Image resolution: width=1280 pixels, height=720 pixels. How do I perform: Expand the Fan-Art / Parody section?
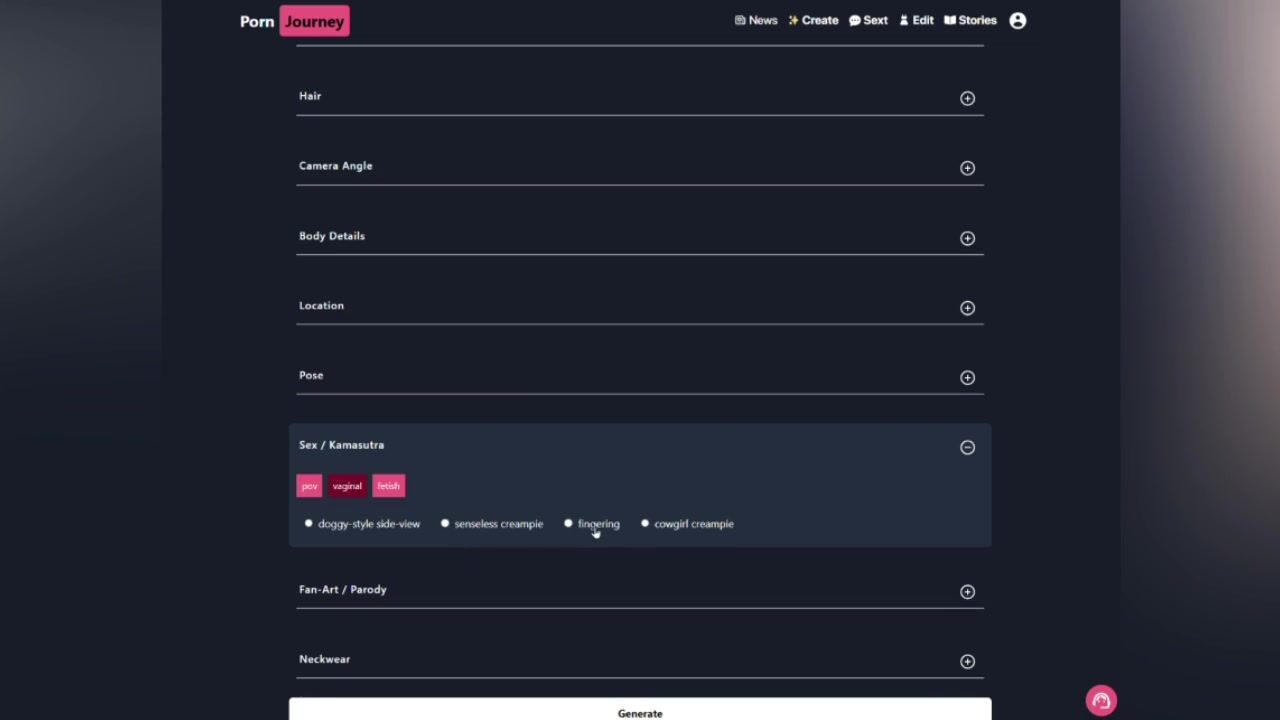(x=342, y=590)
